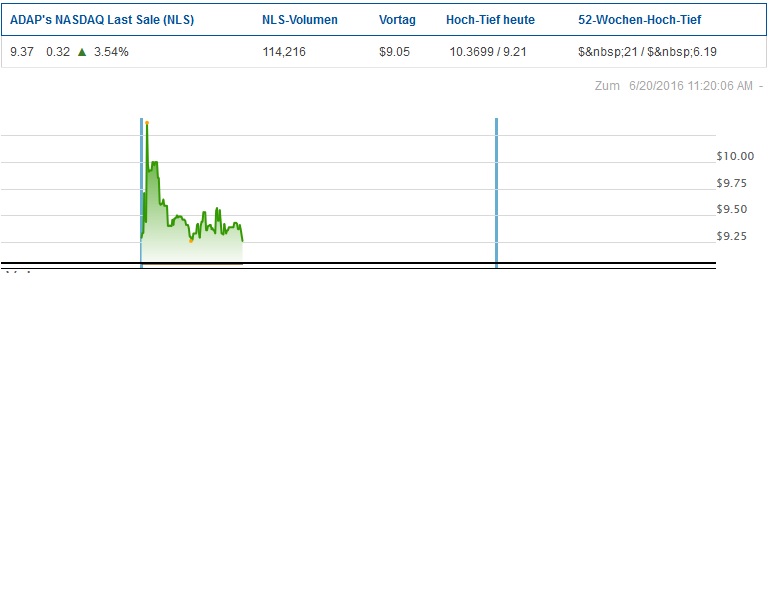Click the 10.3699 / 9.21 high-low value

click(488, 52)
